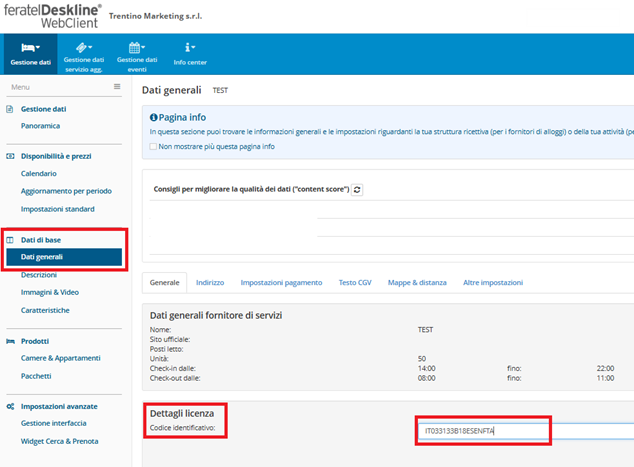634x467 pixels.
Task: Open Gestione interfaccia link
Action: [54, 423]
